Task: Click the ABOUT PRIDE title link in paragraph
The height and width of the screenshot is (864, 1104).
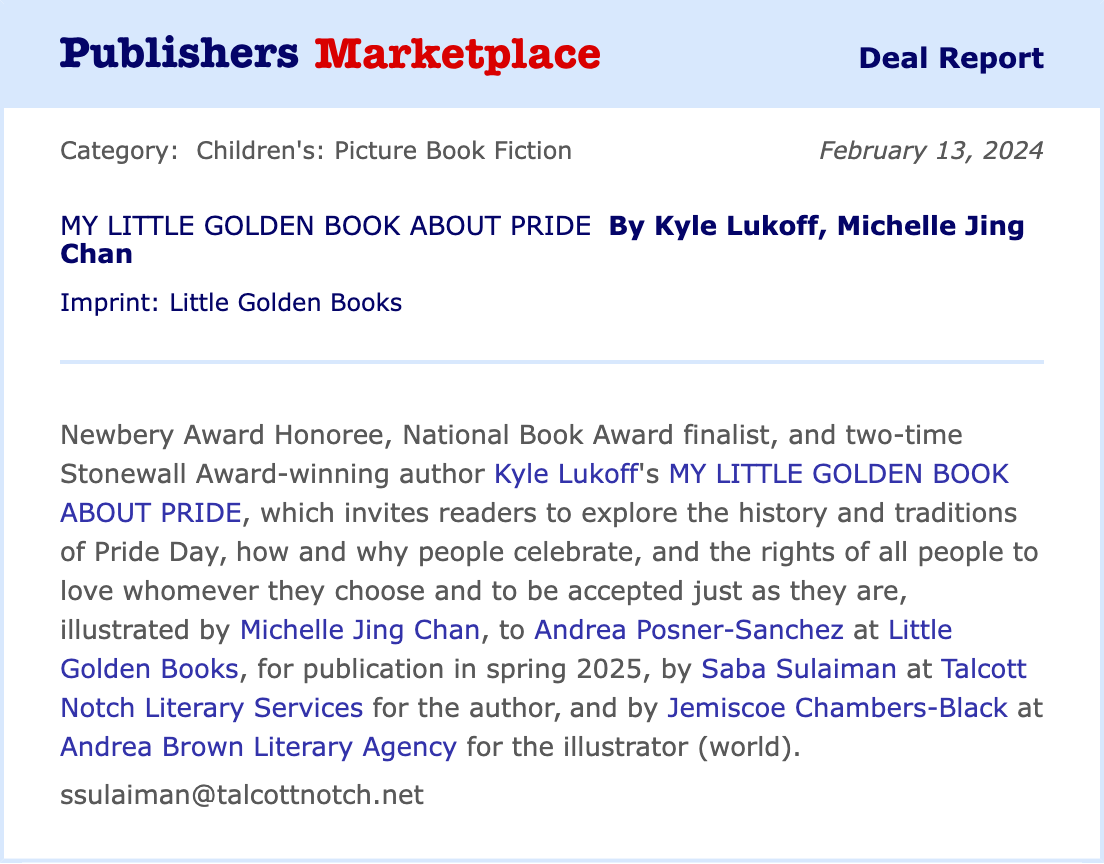Action: 150,513
